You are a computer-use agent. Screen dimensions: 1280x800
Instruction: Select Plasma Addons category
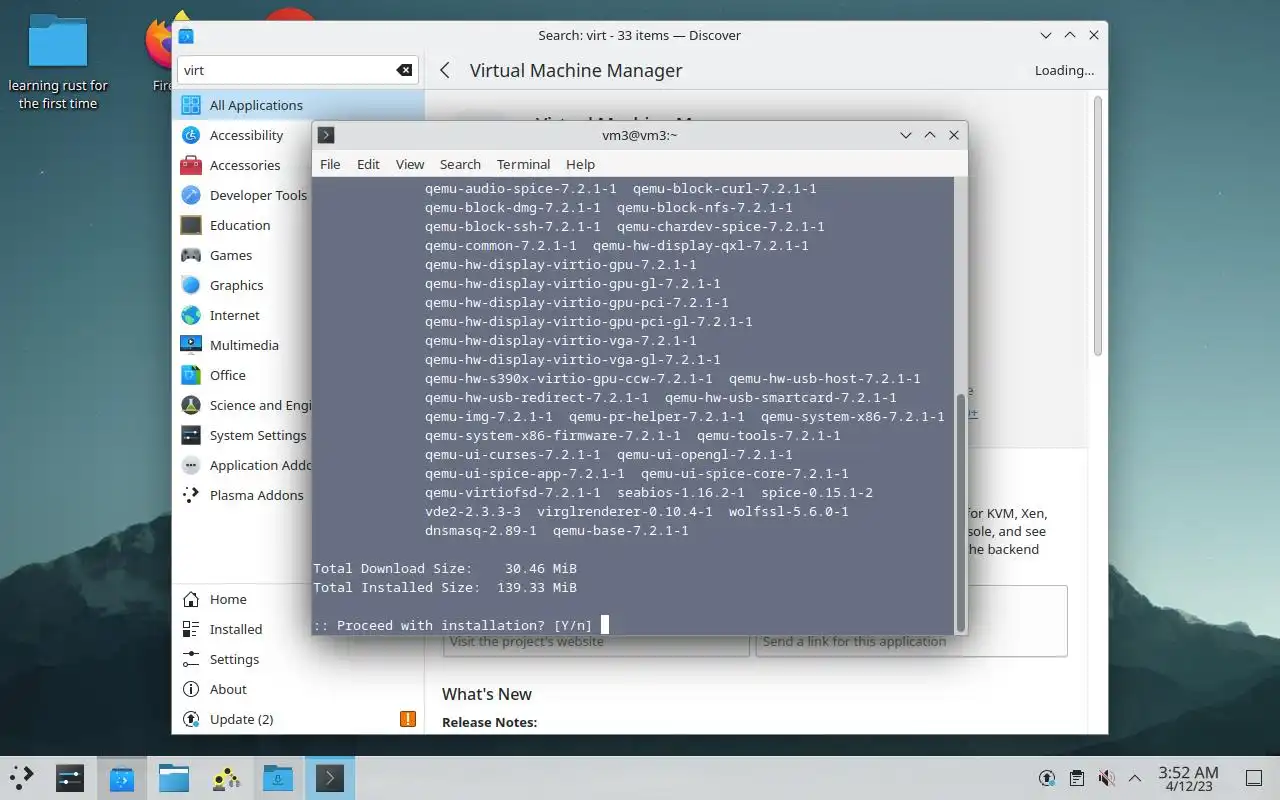click(x=243, y=495)
